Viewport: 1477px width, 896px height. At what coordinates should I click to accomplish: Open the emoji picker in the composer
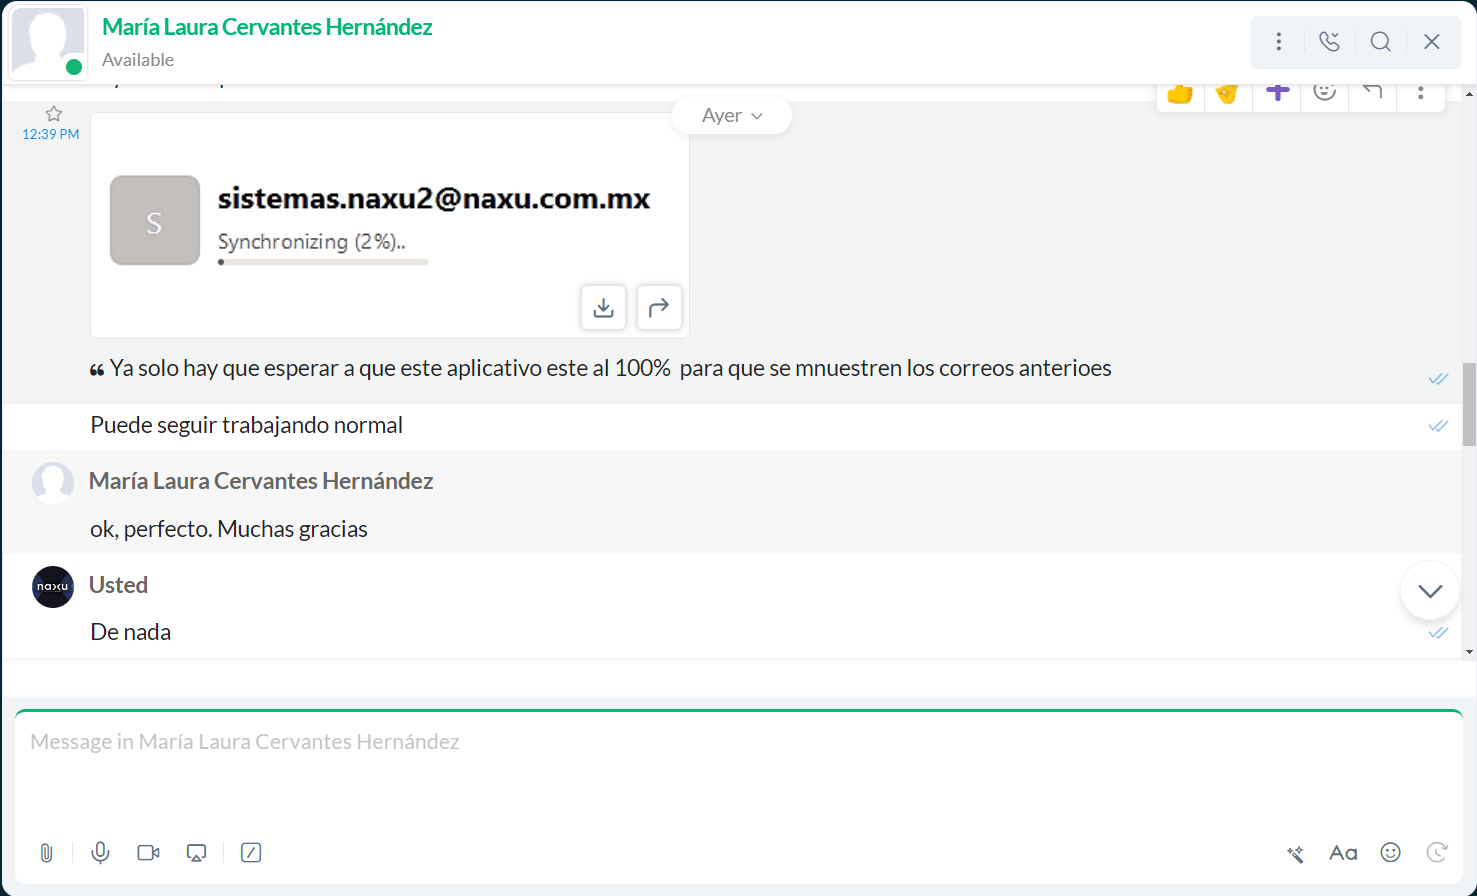point(1390,852)
